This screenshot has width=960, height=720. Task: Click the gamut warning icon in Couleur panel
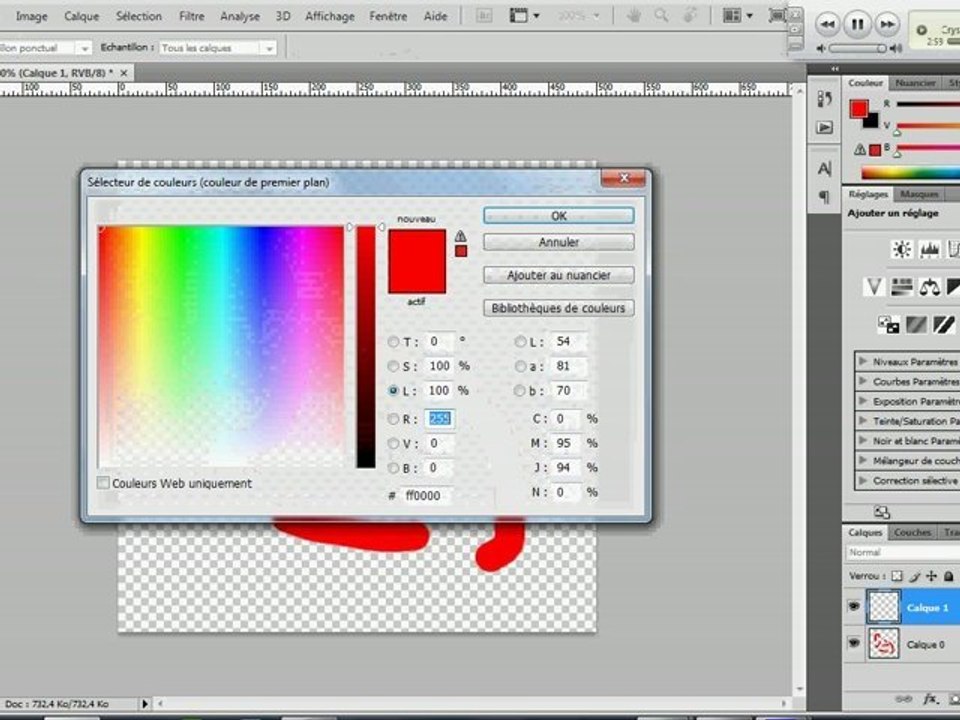(x=860, y=149)
